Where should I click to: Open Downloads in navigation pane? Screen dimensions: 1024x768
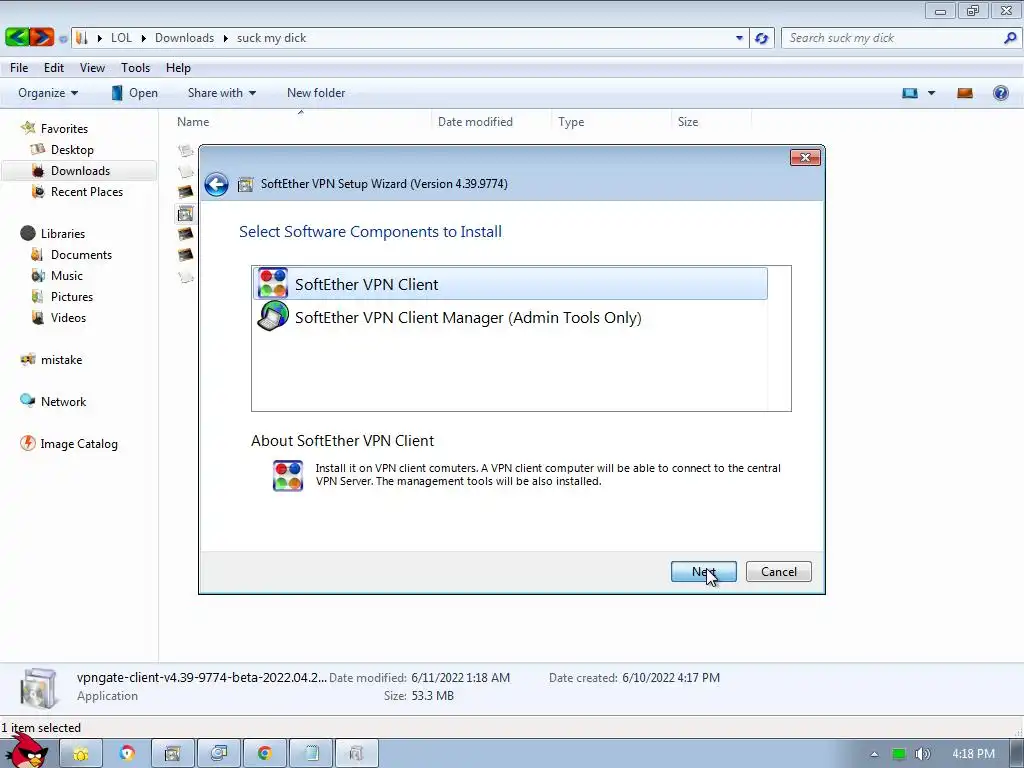pyautogui.click(x=80, y=170)
